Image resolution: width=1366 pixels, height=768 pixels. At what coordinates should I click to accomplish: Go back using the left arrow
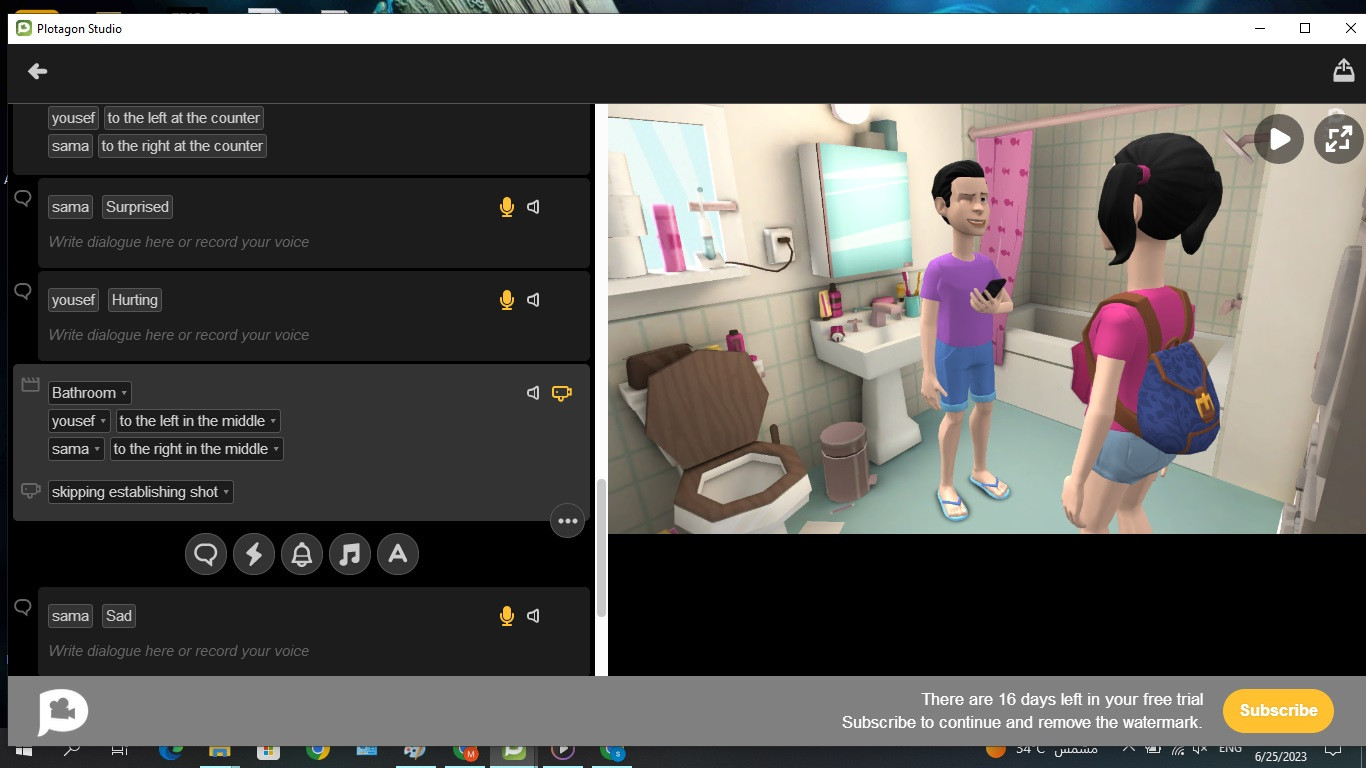click(x=37, y=71)
